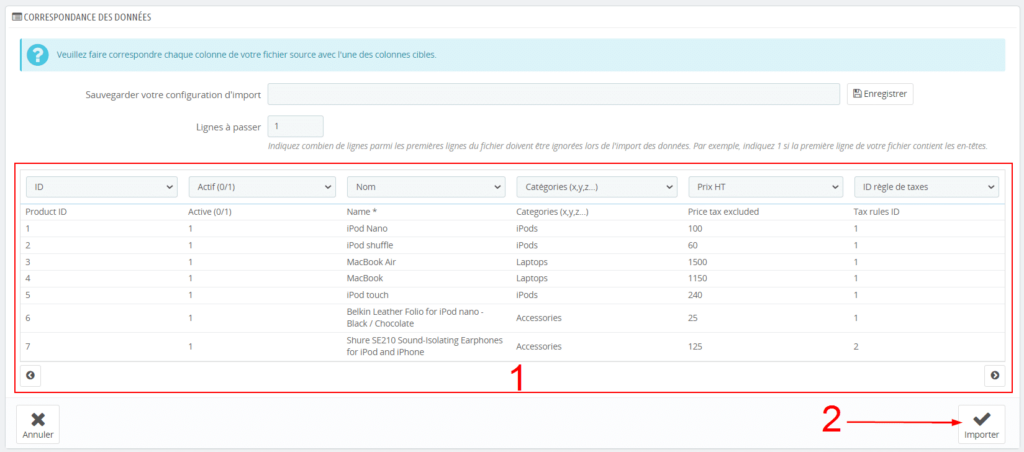Image resolution: width=1024 pixels, height=452 pixels.
Task: Select the MacBook Air product row
Action: [372, 262]
